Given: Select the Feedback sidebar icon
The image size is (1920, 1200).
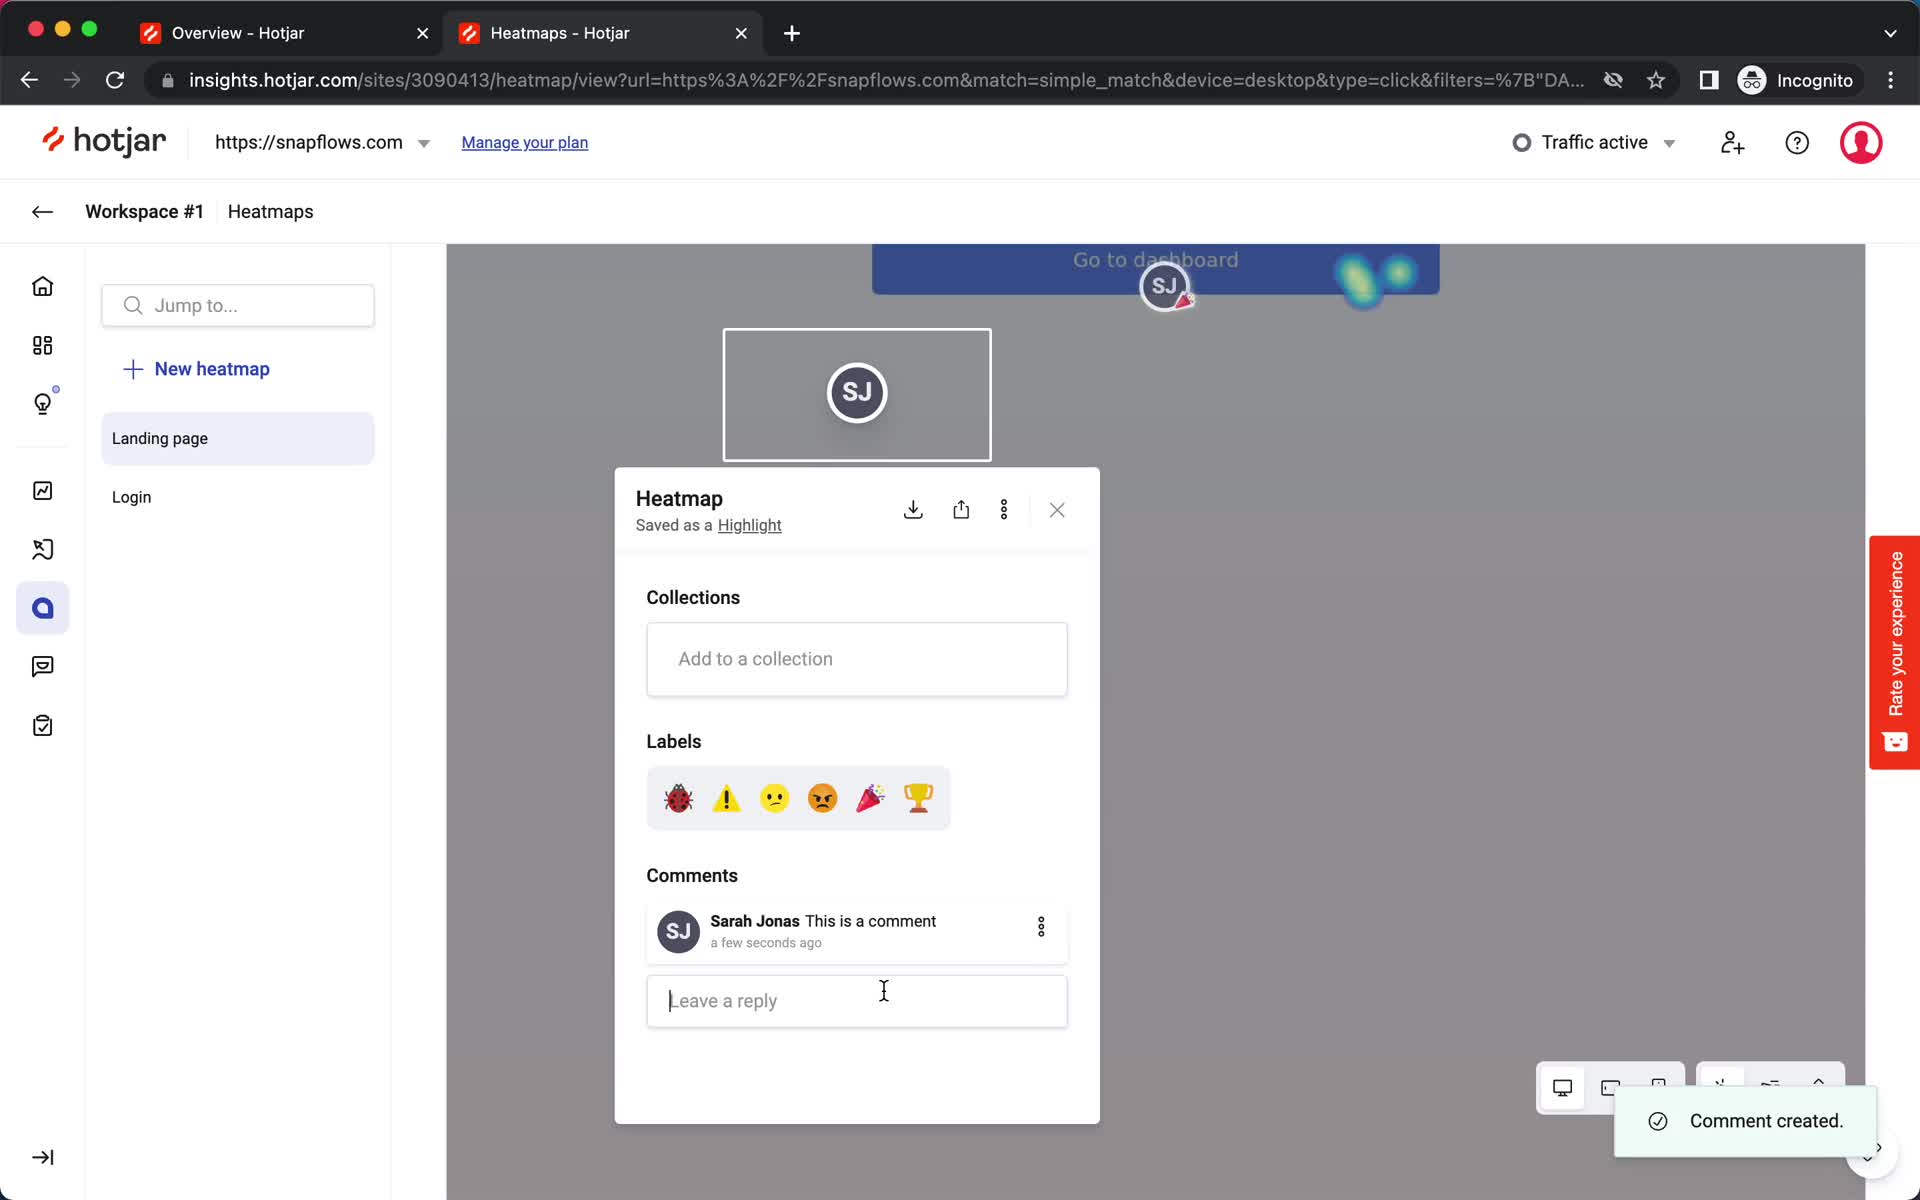Looking at the screenshot, I should coord(43,666).
